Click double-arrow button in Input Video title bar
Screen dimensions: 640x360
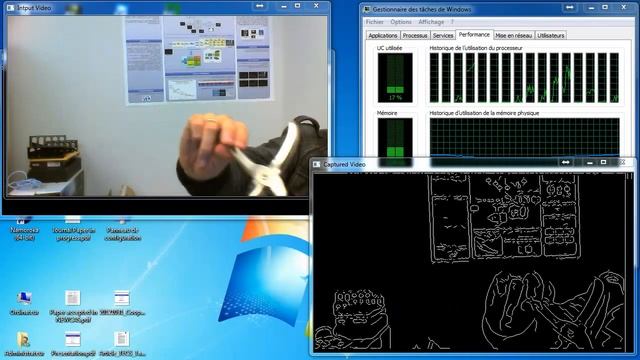click(260, 6)
